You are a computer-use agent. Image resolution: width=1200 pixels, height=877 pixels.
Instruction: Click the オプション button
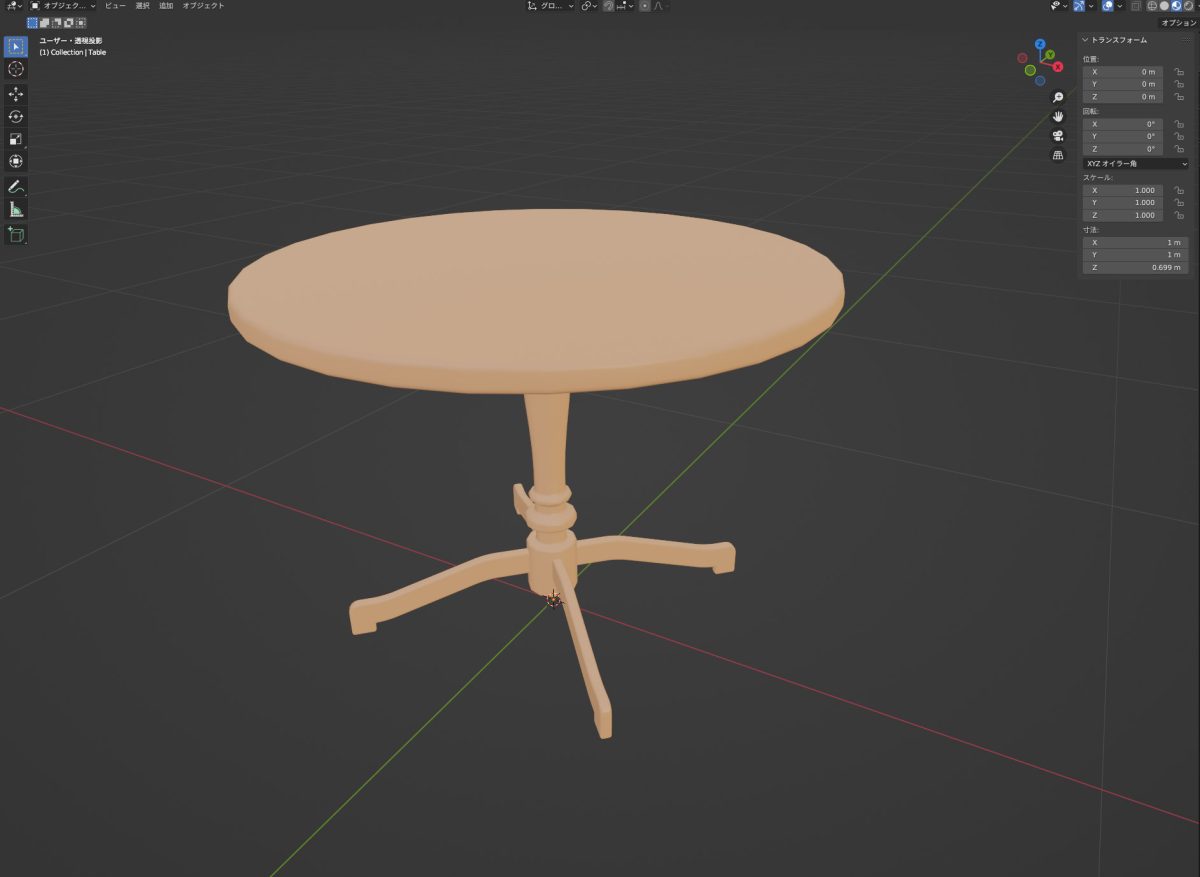(1178, 22)
